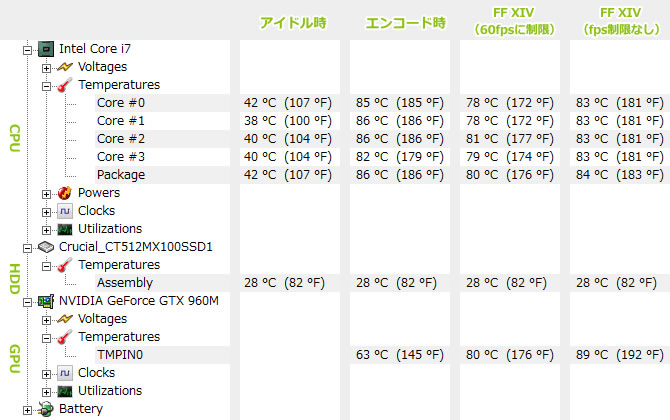Screen dimensions: 670x420
Task: Select the Core #2 row label
Action: pos(121,139)
